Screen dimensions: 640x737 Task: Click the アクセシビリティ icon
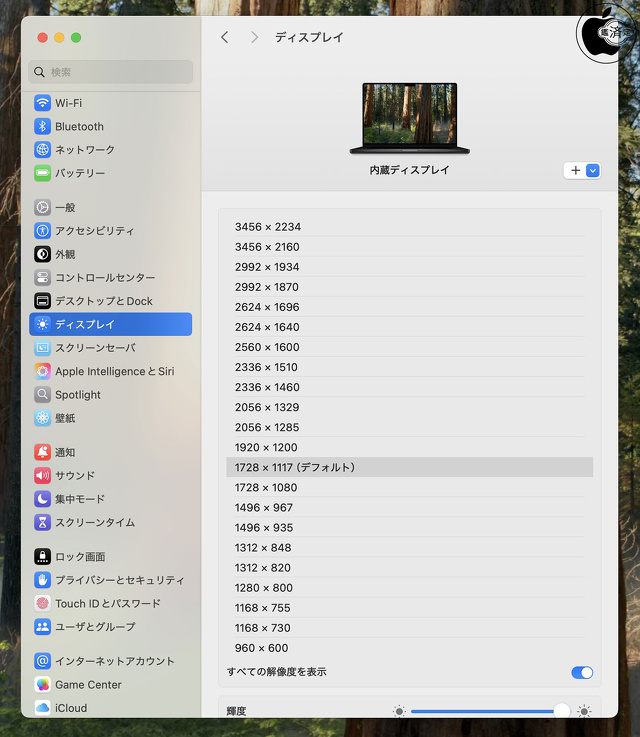42,231
